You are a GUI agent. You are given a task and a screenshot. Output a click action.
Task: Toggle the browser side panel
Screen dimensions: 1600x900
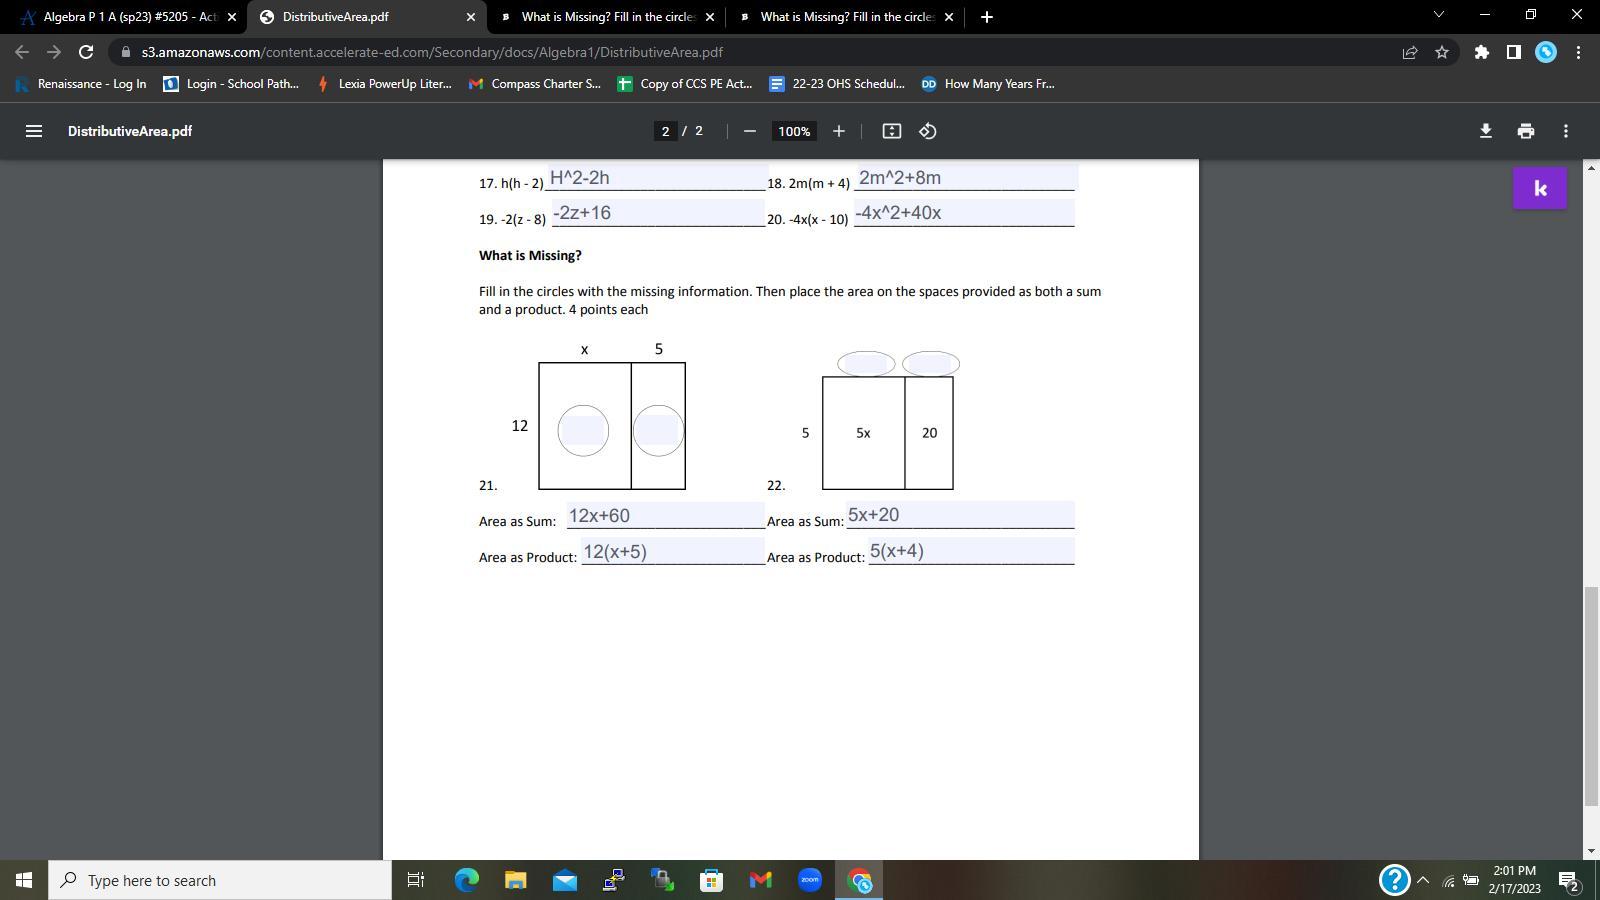1513,52
